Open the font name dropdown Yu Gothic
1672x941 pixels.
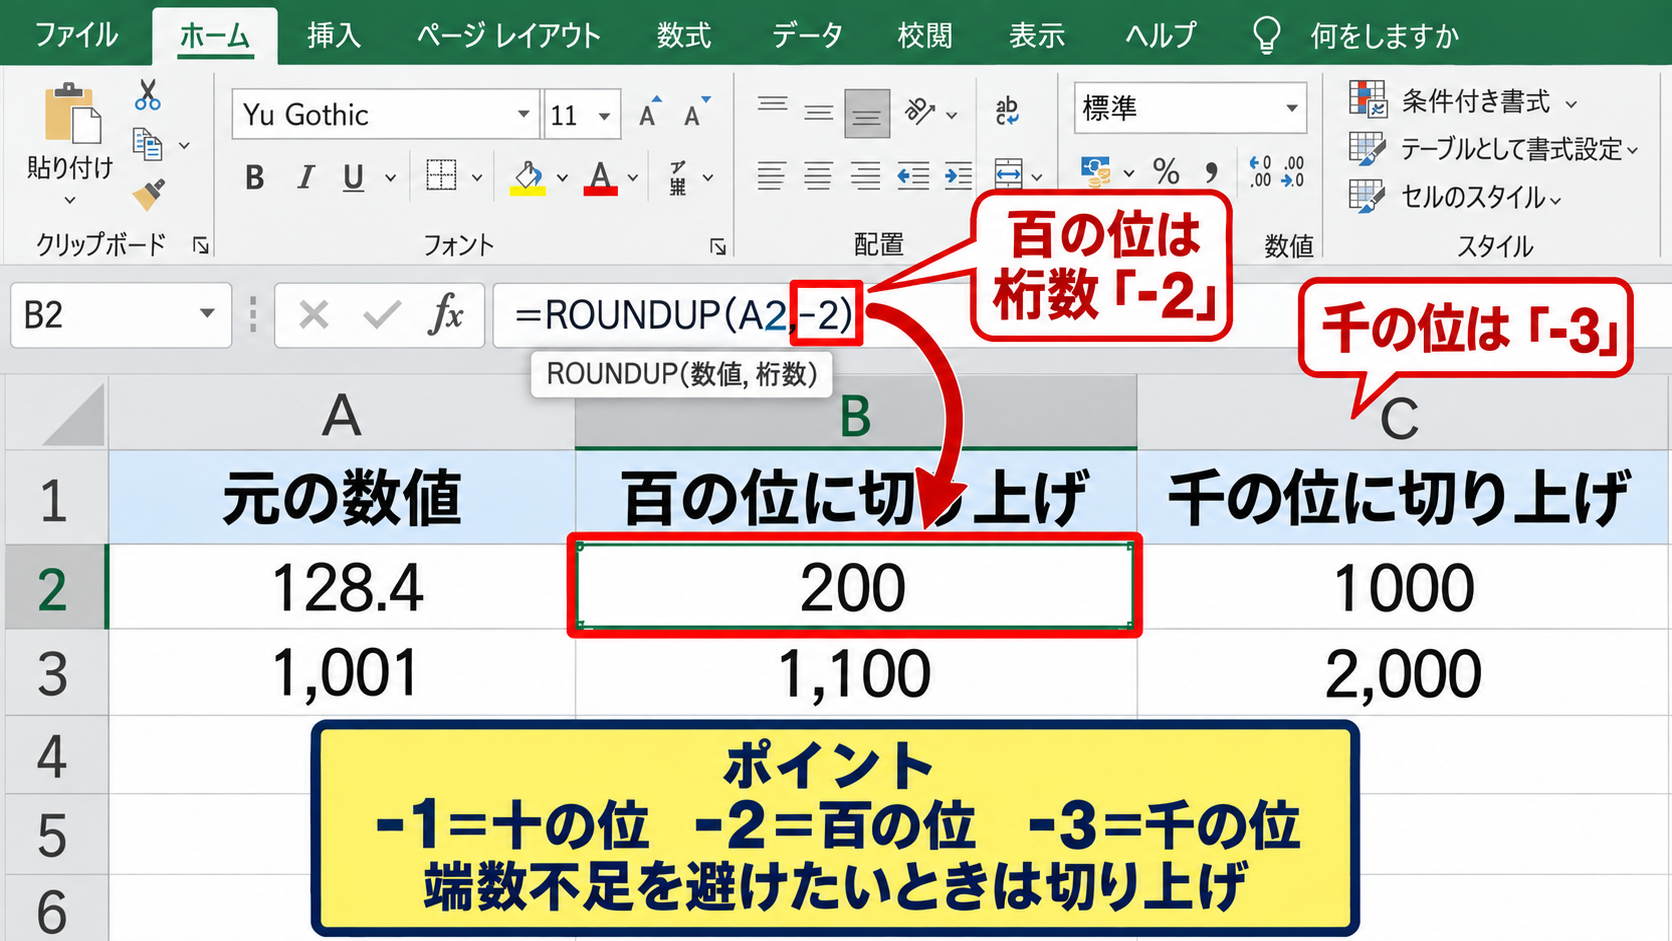pyautogui.click(x=524, y=114)
